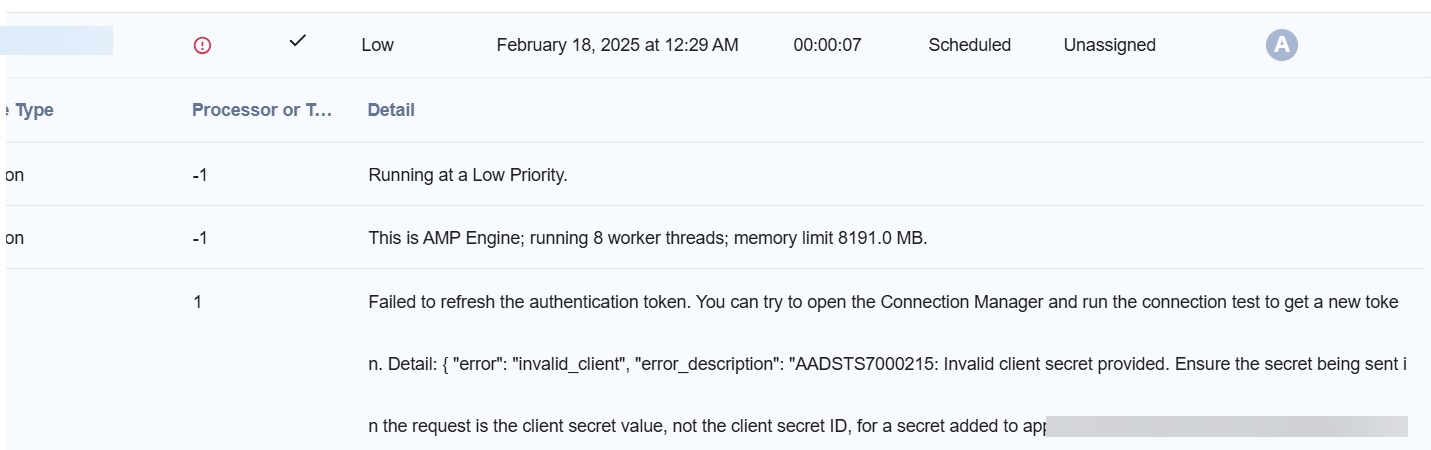
Task: Click the "Scheduled" run type label
Action: coord(969,45)
